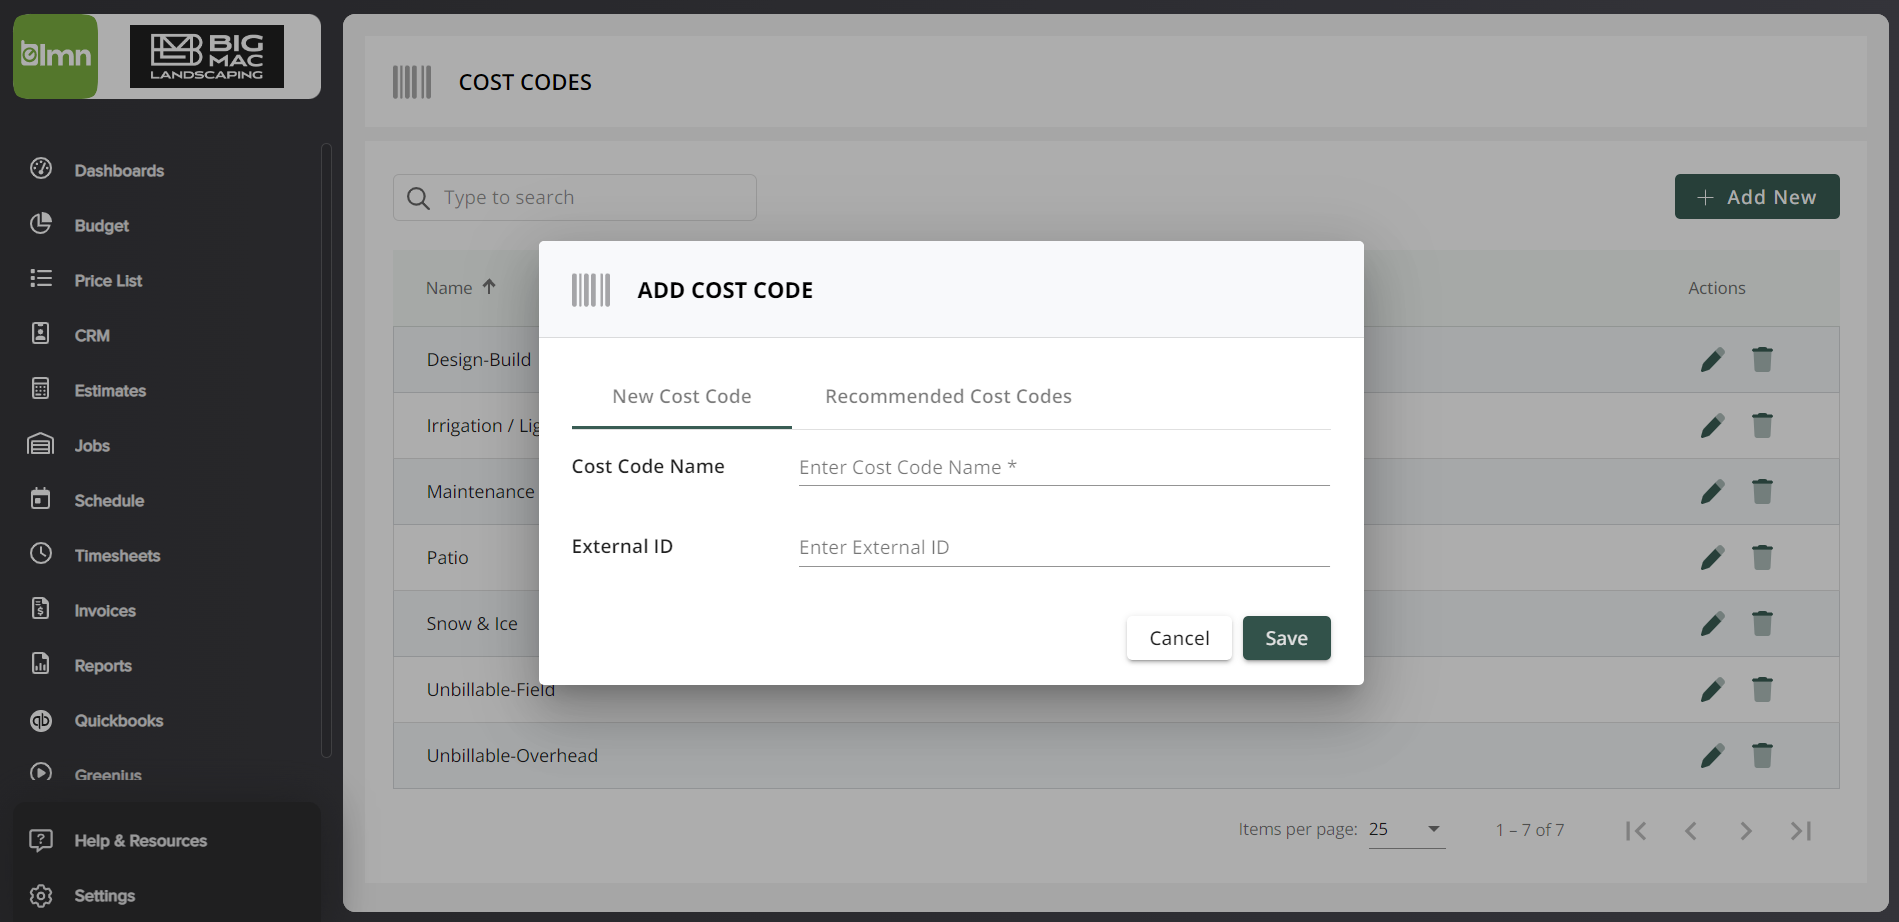The image size is (1899, 922).
Task: Open Settings gear icon
Action: coord(41,895)
